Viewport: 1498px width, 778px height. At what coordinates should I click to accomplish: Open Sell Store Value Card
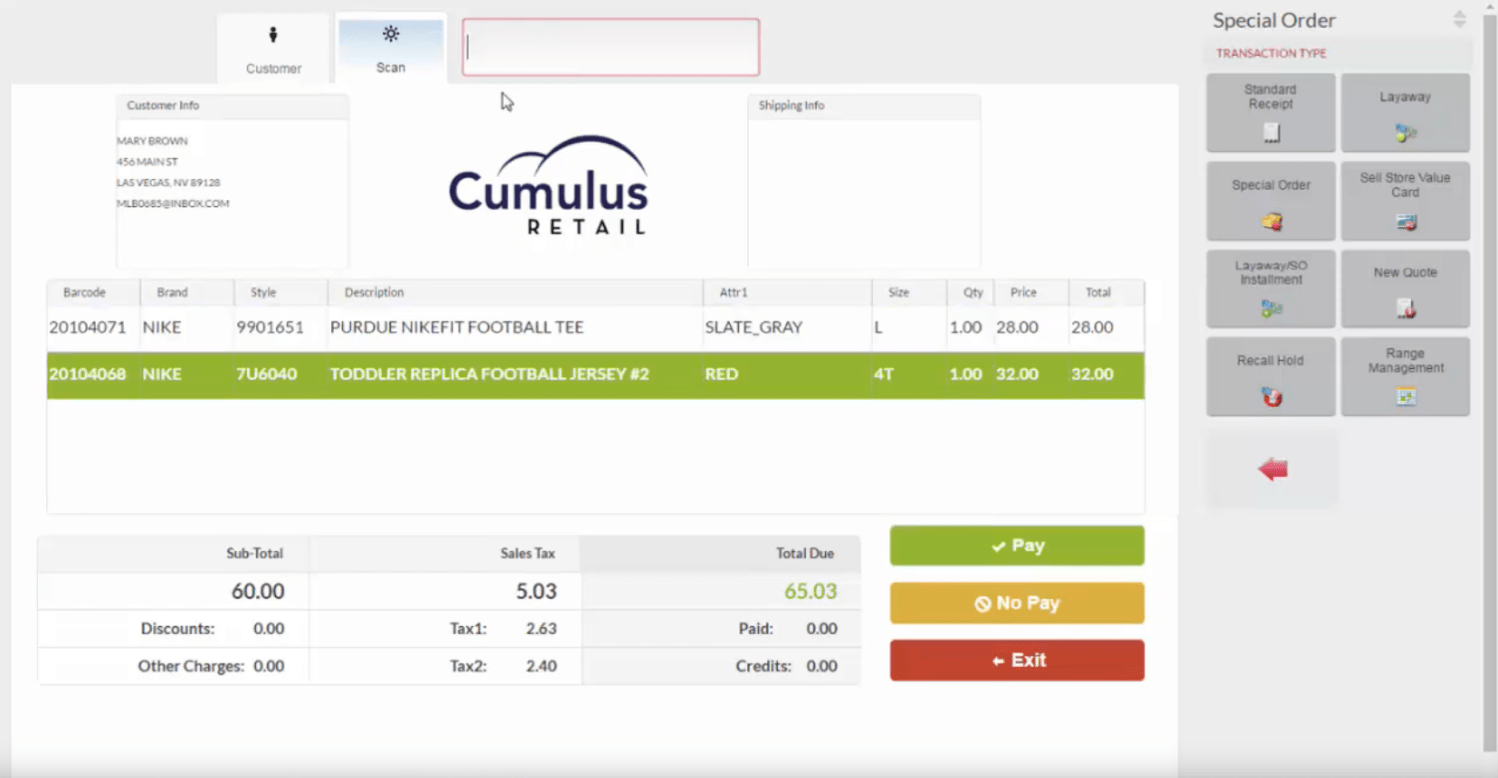pyautogui.click(x=1405, y=201)
